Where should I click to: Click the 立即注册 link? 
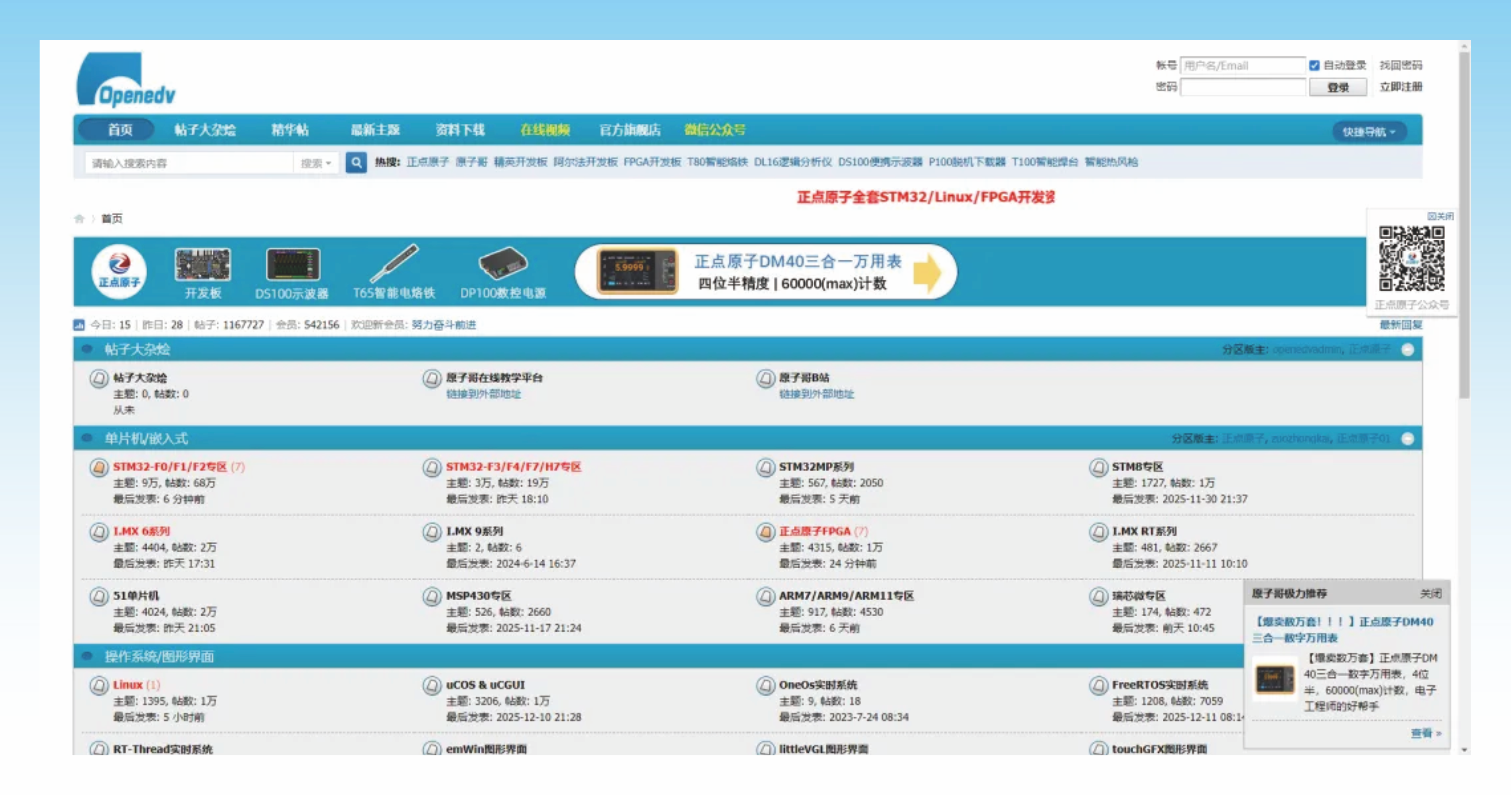click(x=1400, y=87)
